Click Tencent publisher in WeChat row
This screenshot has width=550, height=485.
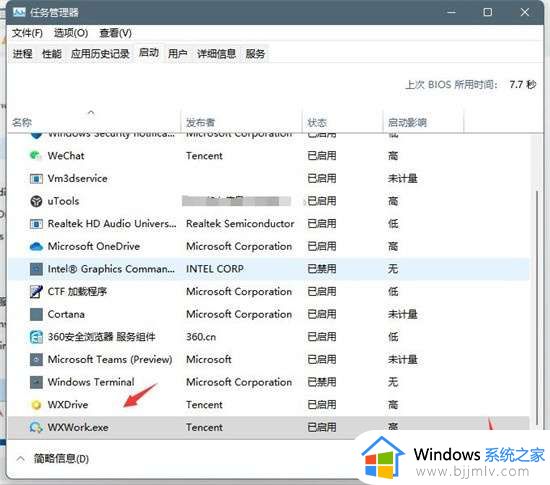coord(204,156)
